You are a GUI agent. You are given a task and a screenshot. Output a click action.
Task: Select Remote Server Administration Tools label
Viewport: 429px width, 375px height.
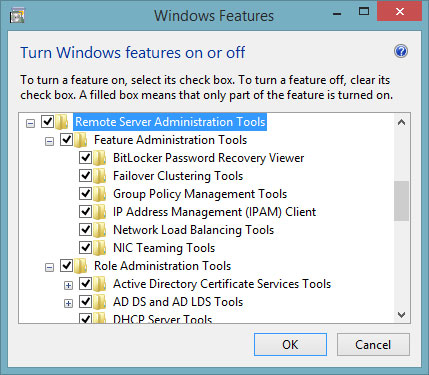click(x=170, y=122)
